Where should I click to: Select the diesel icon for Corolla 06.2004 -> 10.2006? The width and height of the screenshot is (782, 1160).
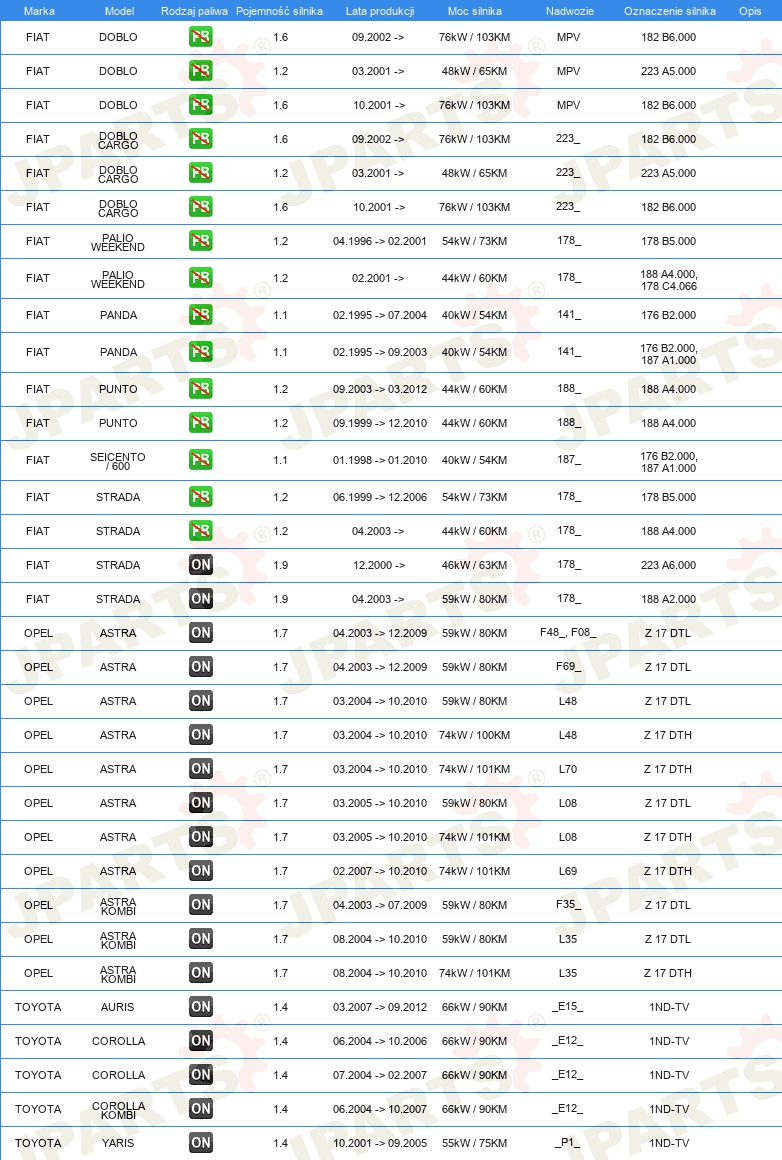tap(200, 1042)
